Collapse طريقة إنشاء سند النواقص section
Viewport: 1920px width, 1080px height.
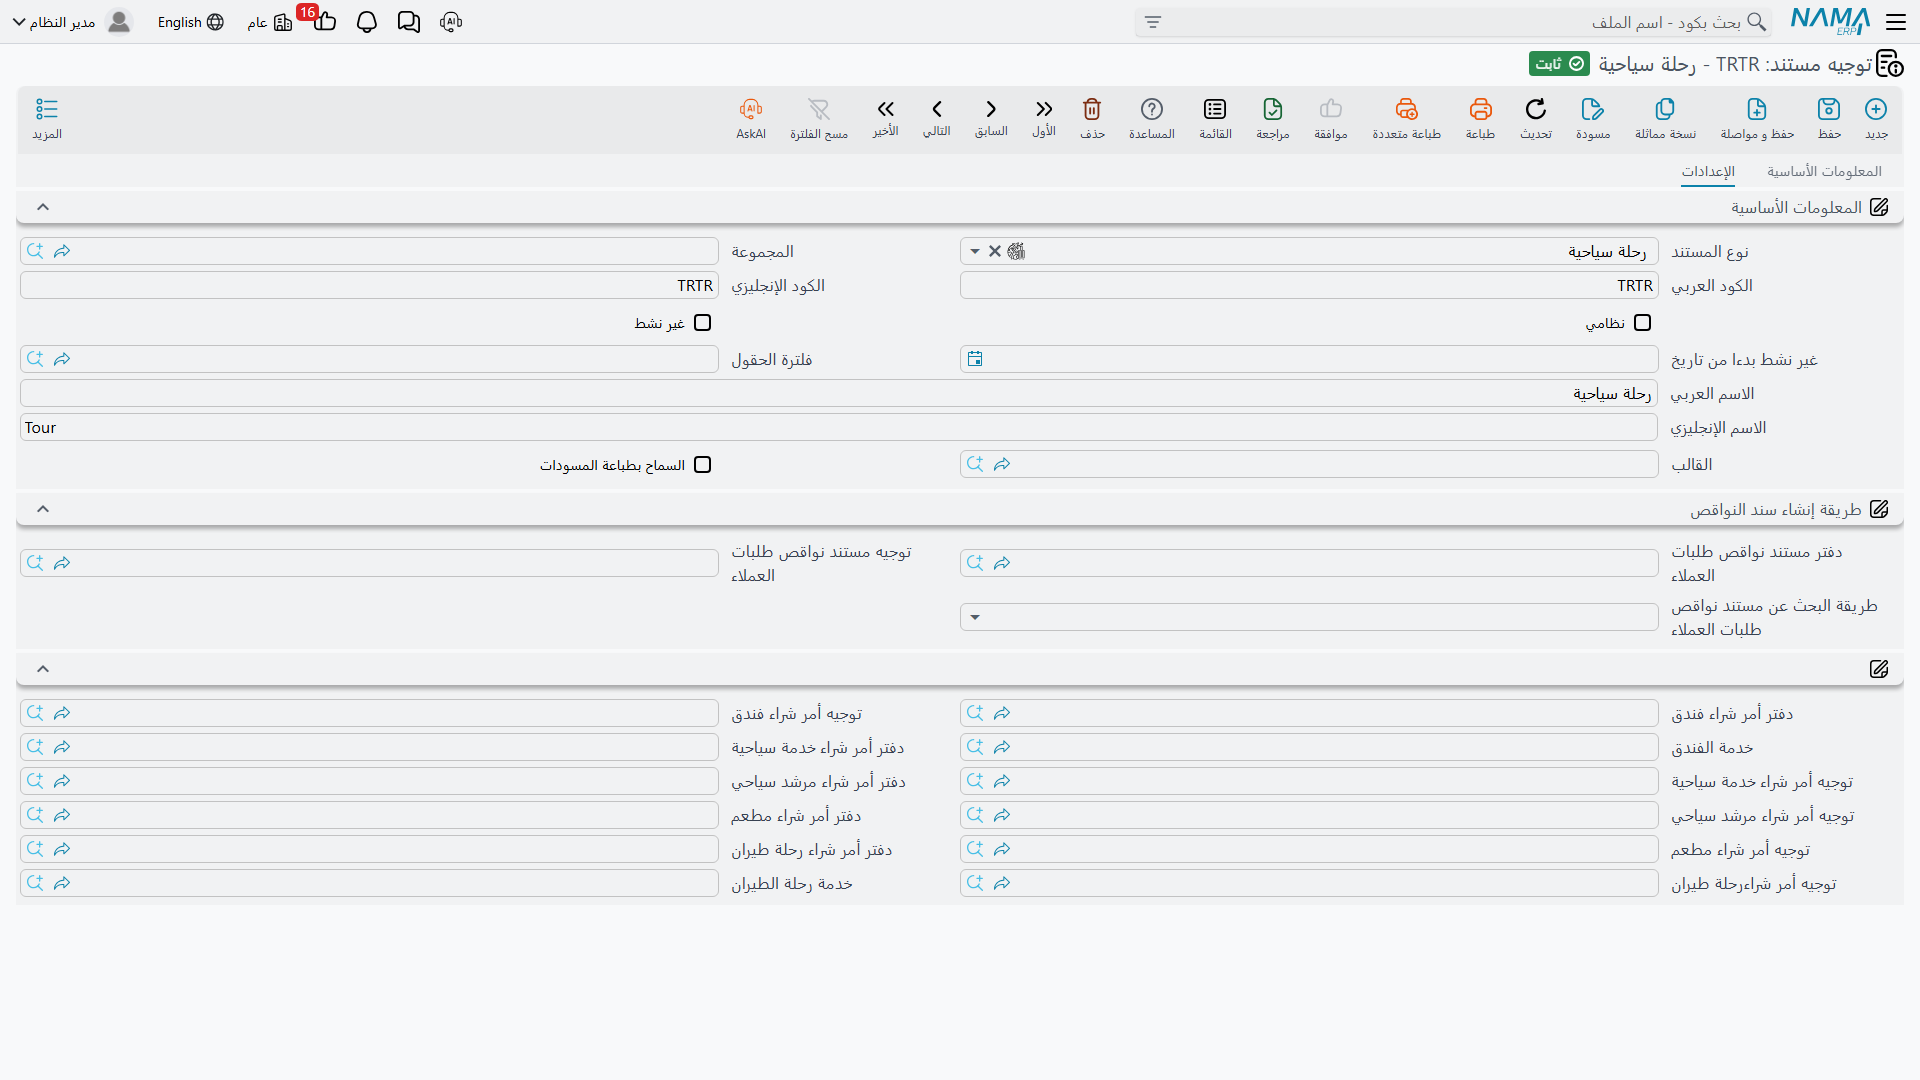point(43,509)
